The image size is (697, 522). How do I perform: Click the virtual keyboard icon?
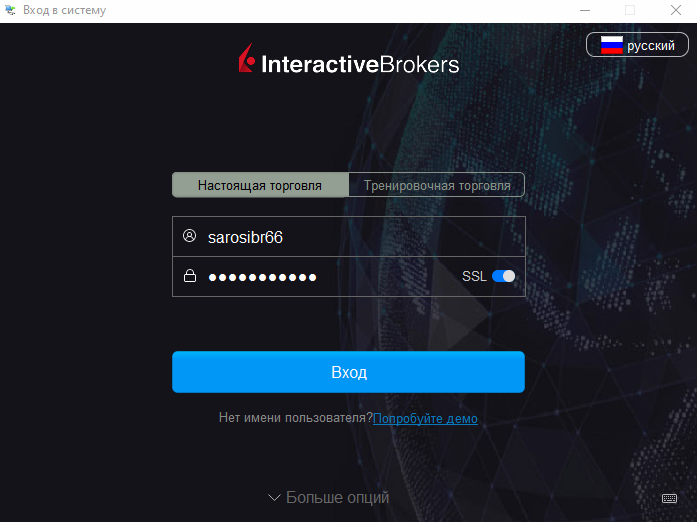pos(669,498)
